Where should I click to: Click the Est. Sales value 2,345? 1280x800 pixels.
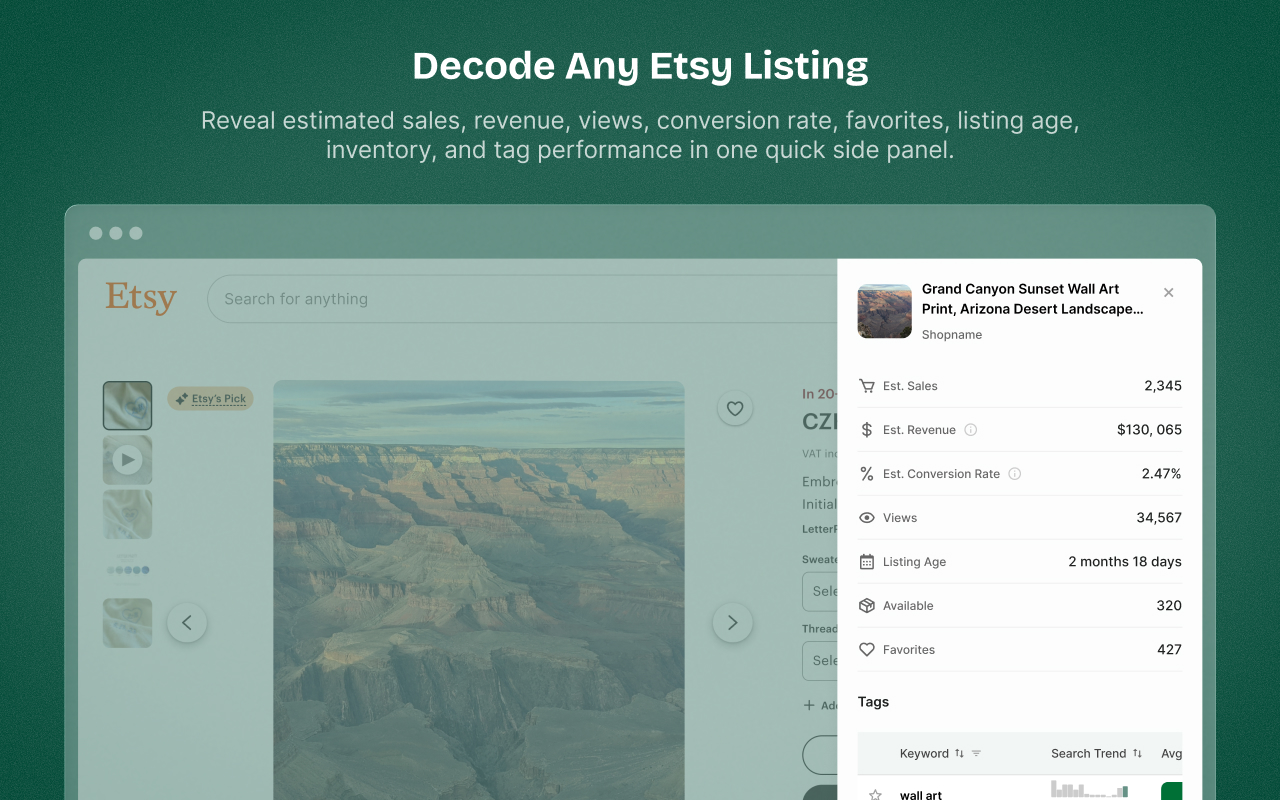tap(1163, 386)
